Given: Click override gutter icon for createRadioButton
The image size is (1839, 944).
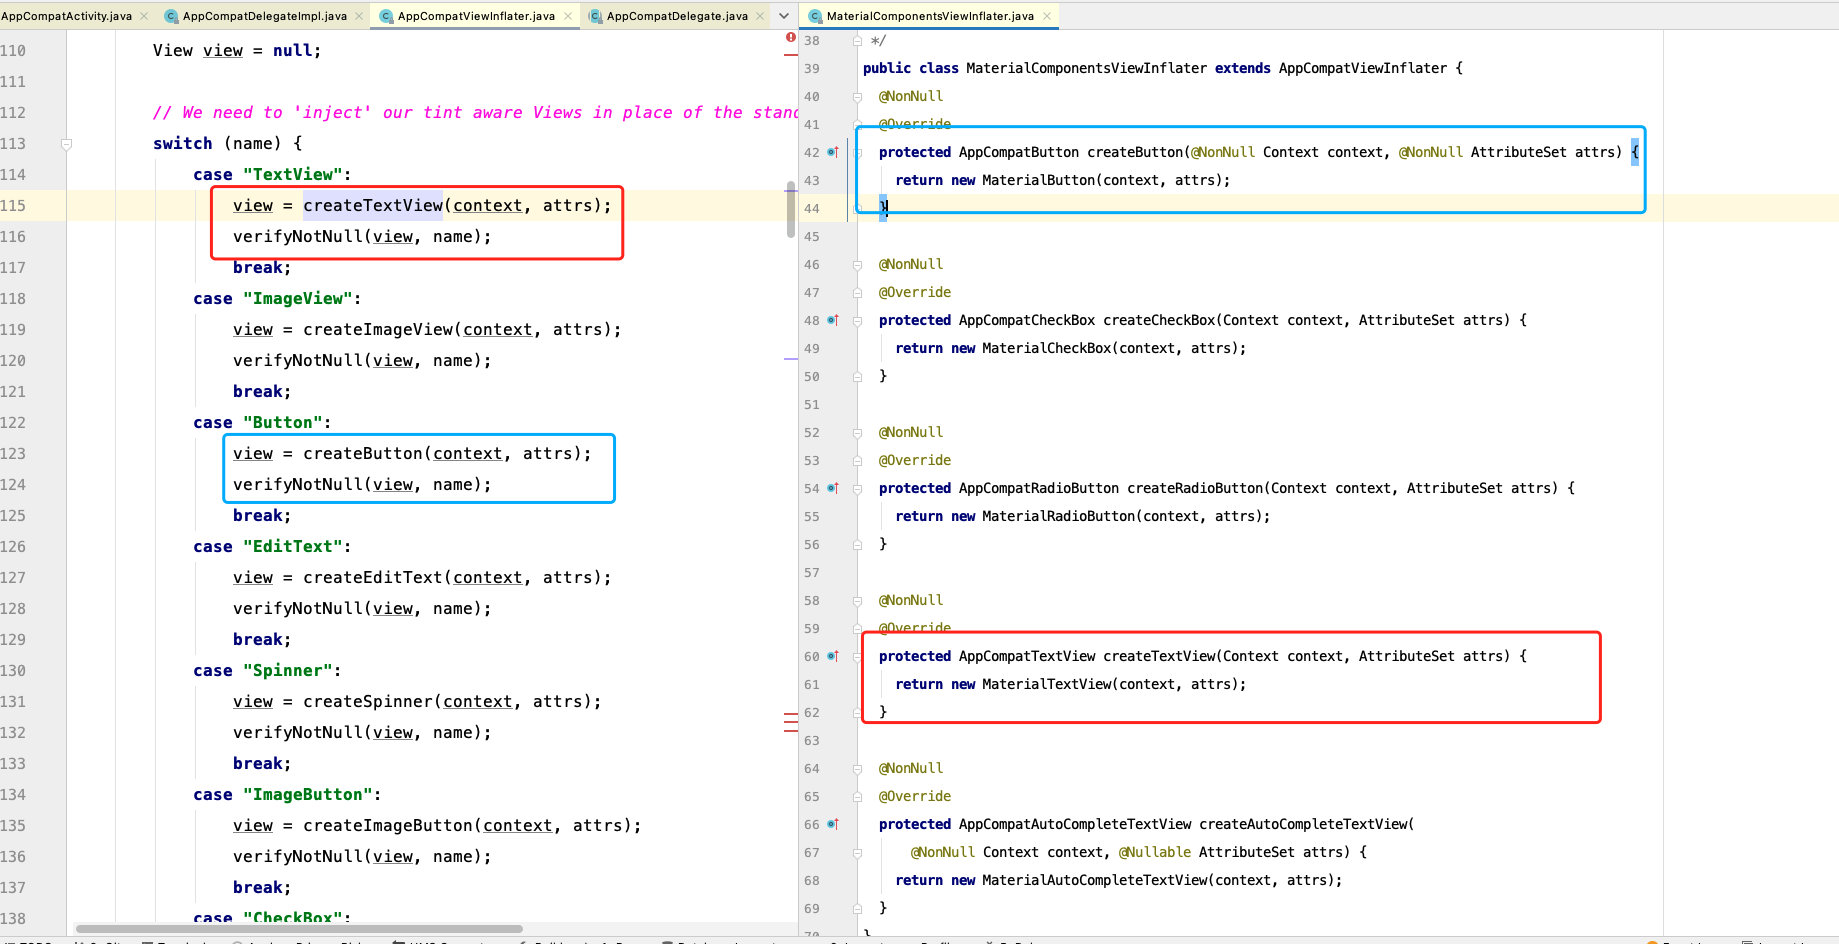Looking at the screenshot, I should [833, 488].
